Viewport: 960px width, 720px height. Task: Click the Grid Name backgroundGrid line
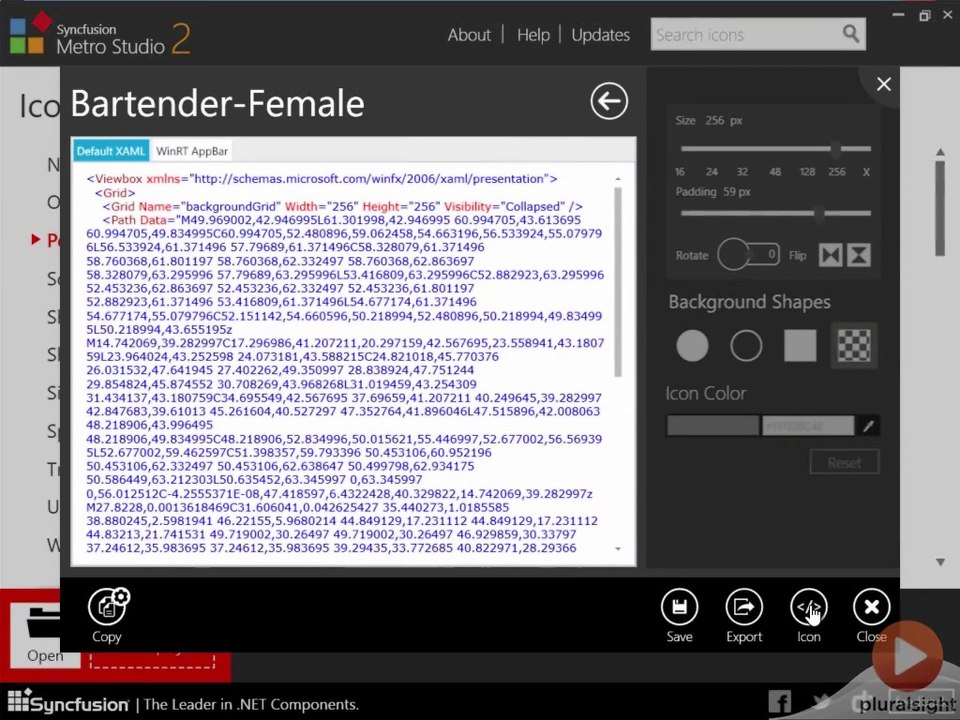[342, 206]
